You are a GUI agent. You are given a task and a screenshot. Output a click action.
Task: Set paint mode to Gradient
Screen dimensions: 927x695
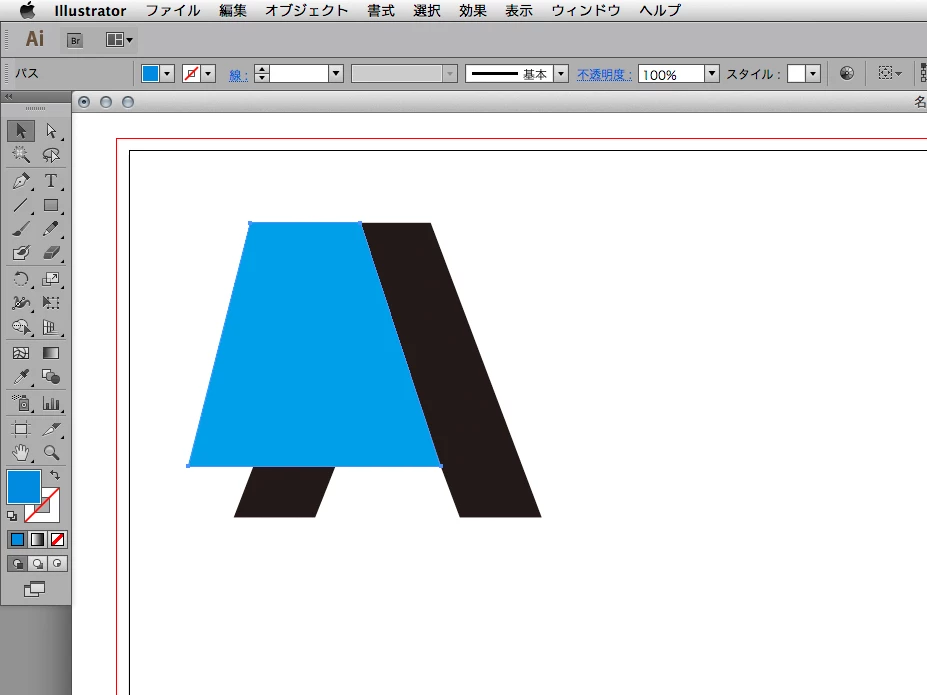[x=37, y=540]
